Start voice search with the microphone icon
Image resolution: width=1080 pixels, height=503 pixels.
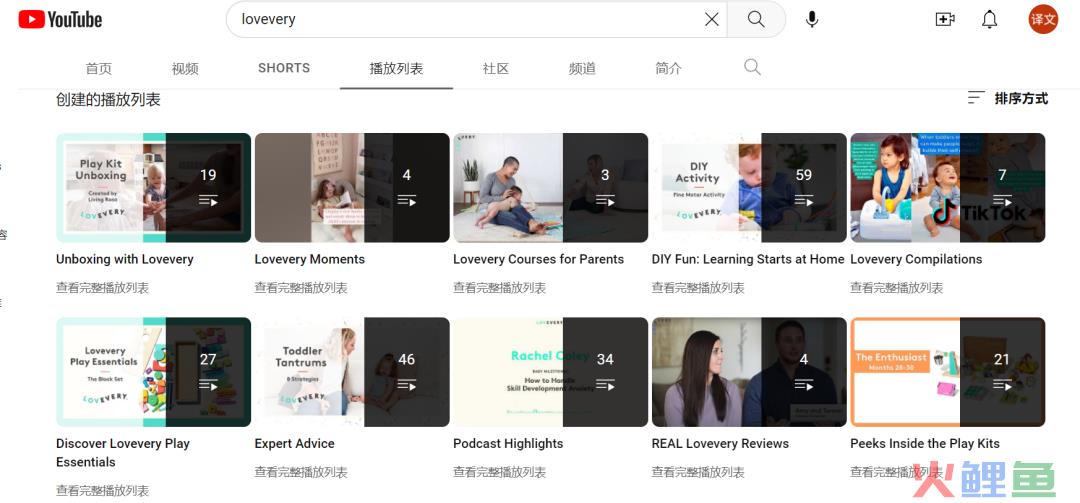pos(812,19)
